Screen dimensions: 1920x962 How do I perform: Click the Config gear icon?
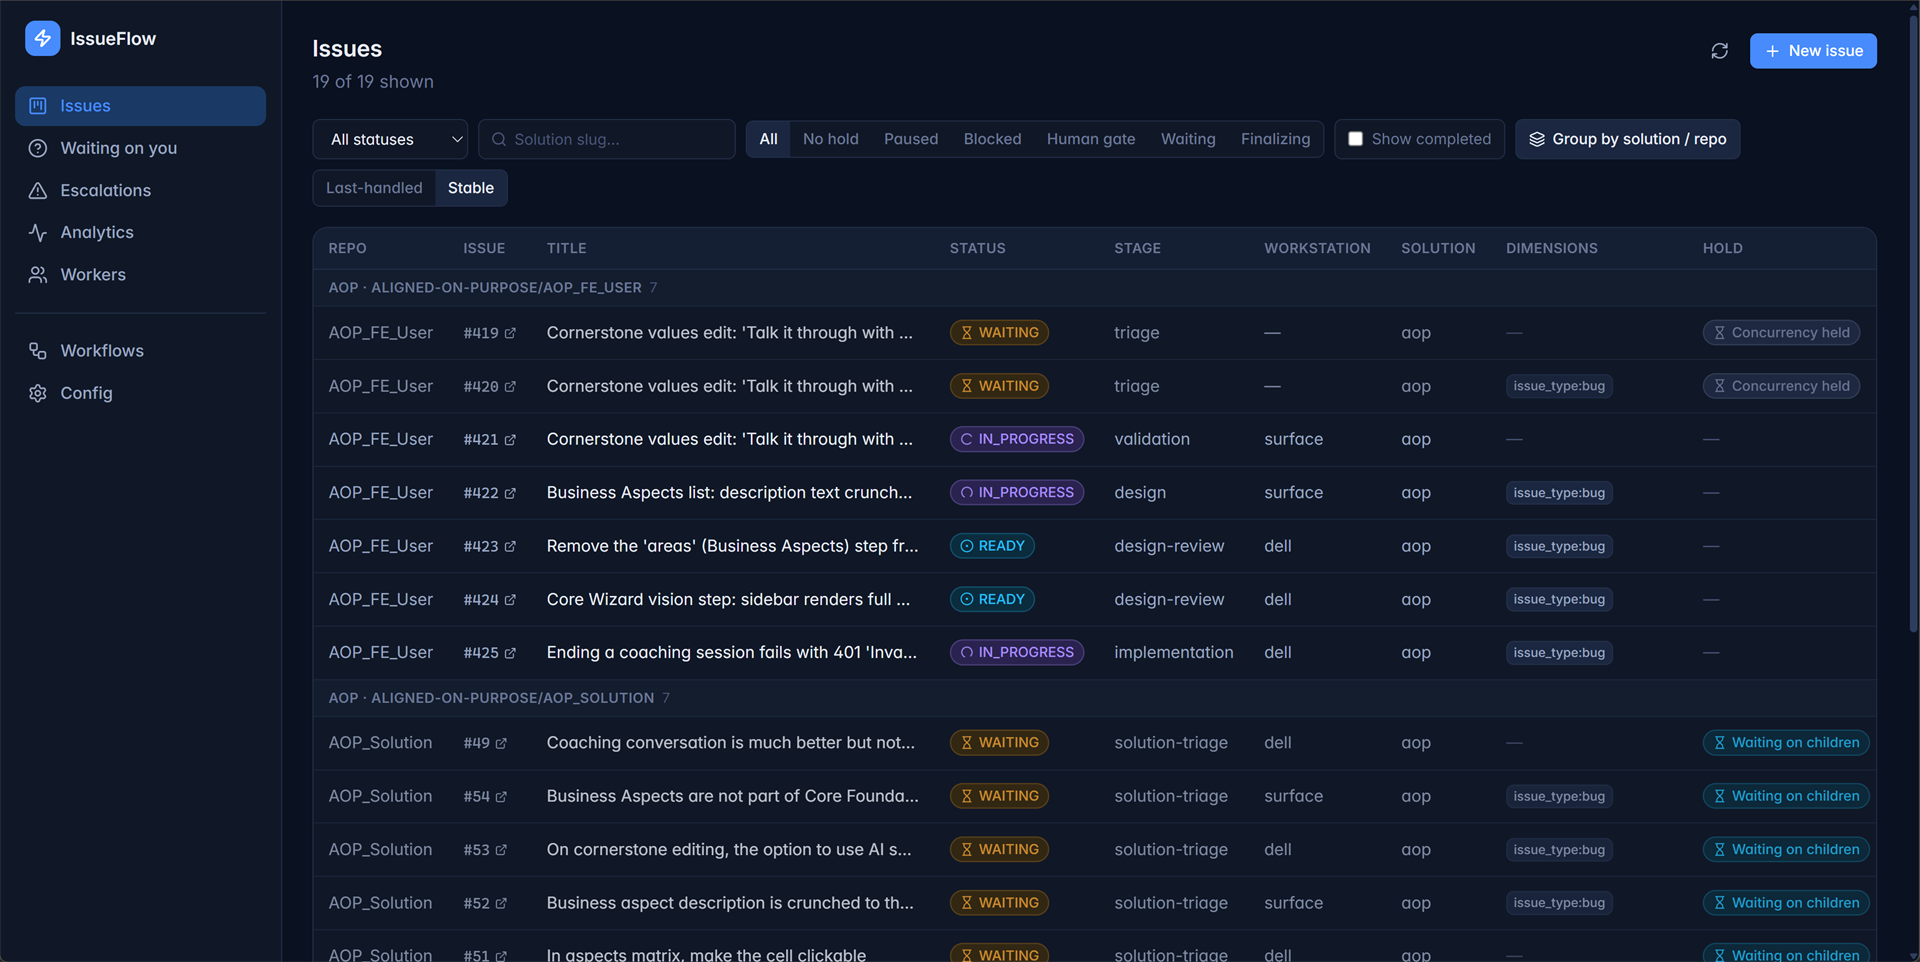(38, 393)
